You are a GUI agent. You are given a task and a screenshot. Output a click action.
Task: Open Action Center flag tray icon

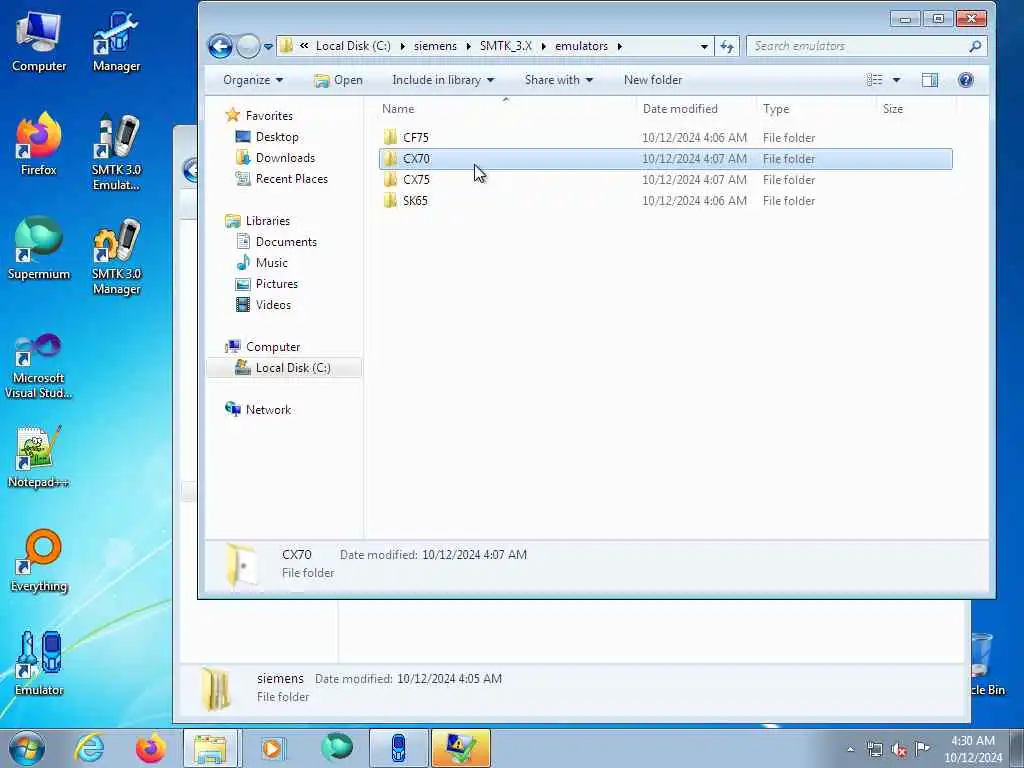click(922, 749)
